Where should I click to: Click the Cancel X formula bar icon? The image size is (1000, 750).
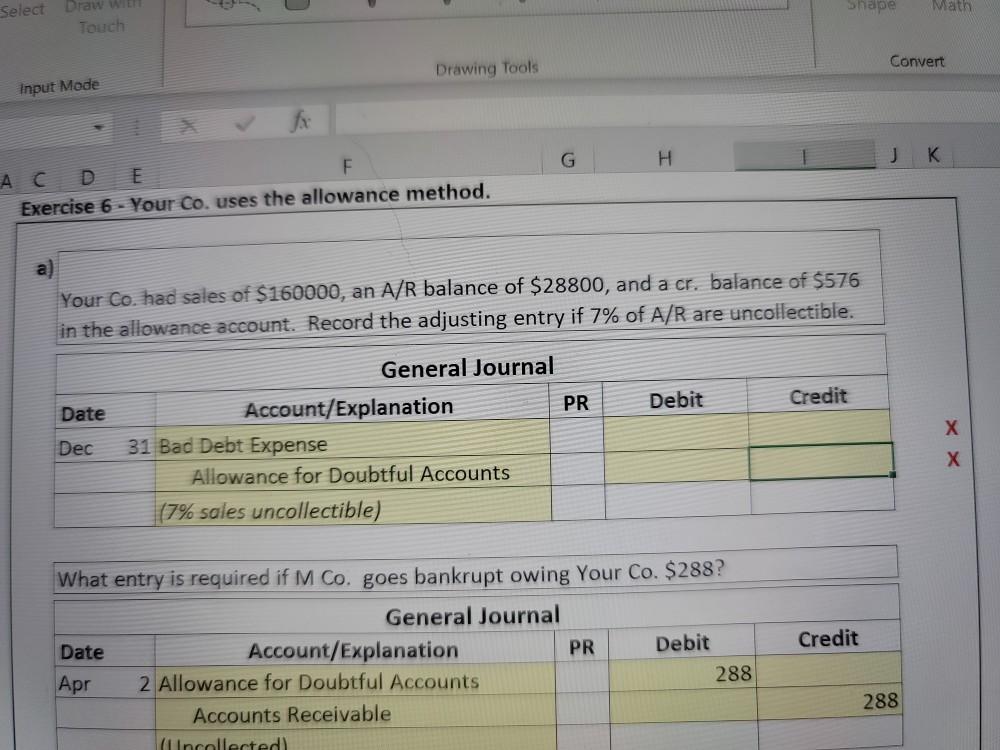[187, 126]
